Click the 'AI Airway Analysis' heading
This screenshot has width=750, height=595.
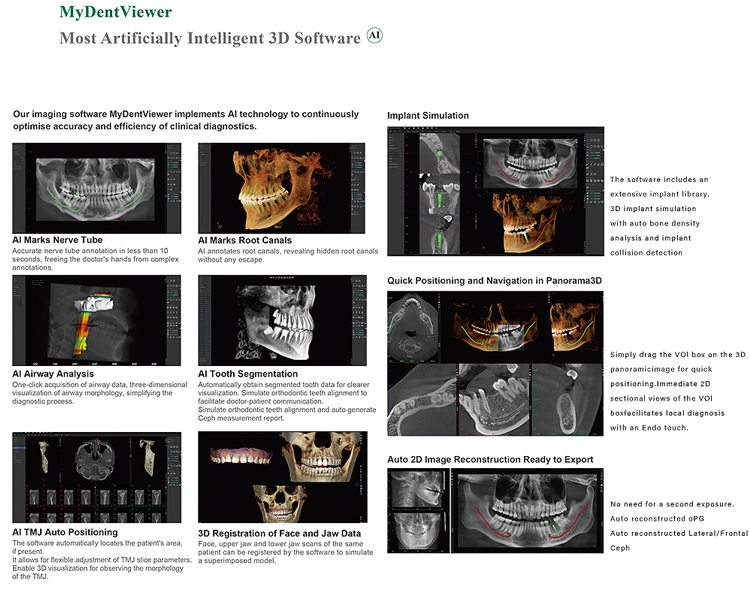coord(53,374)
